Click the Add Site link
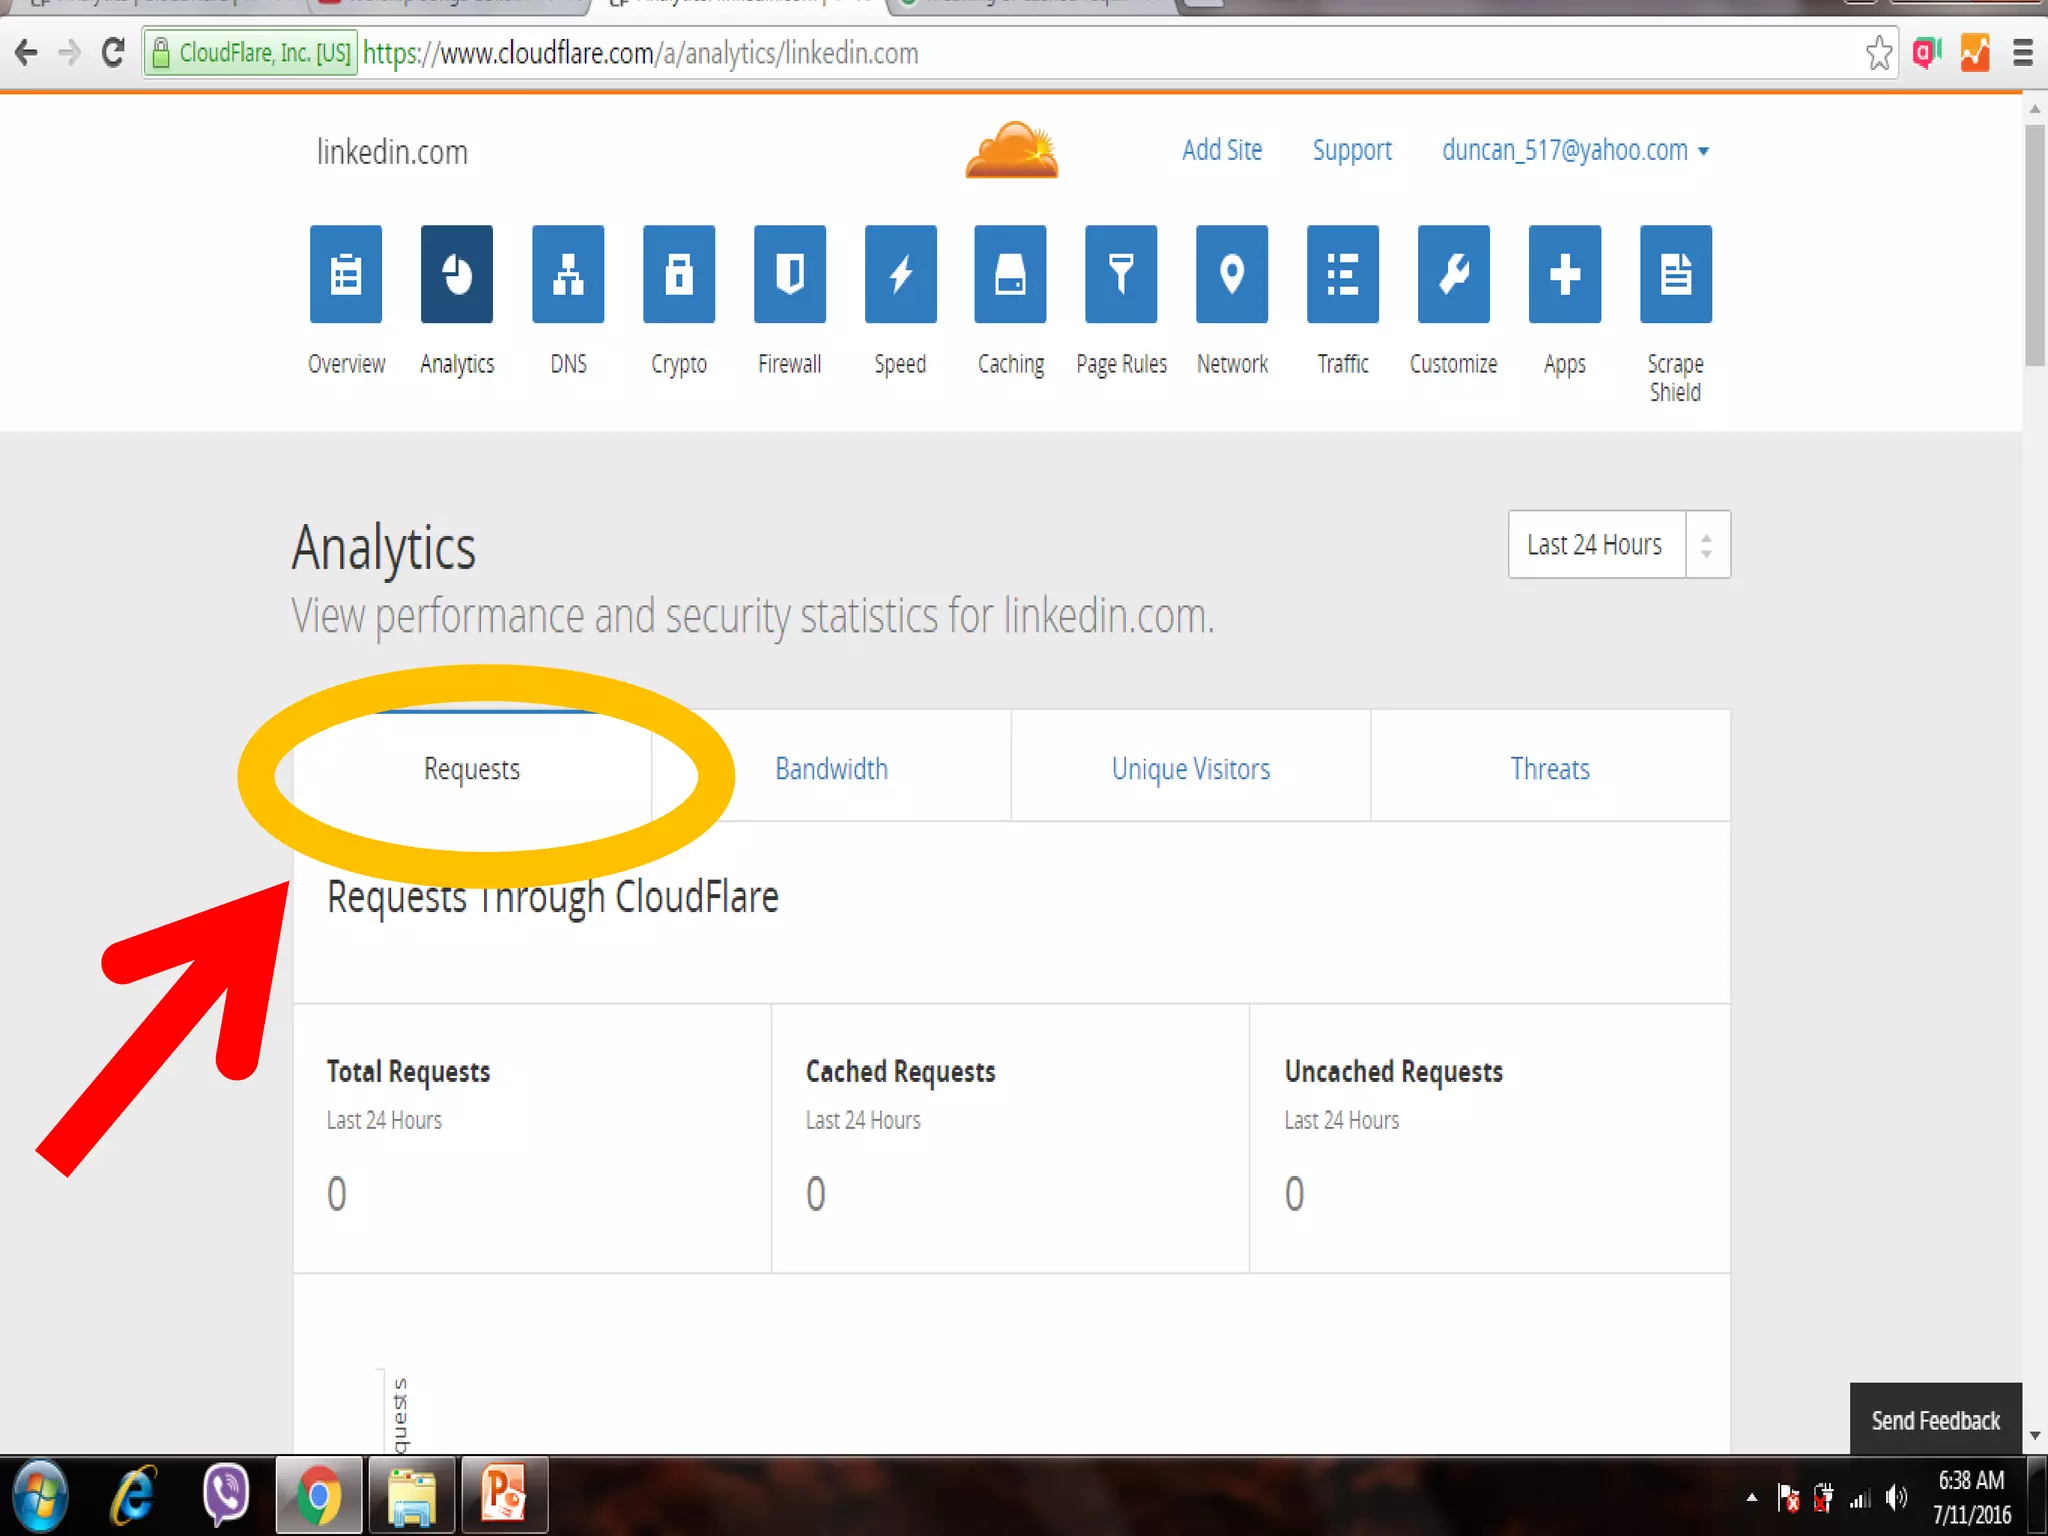 [1221, 151]
